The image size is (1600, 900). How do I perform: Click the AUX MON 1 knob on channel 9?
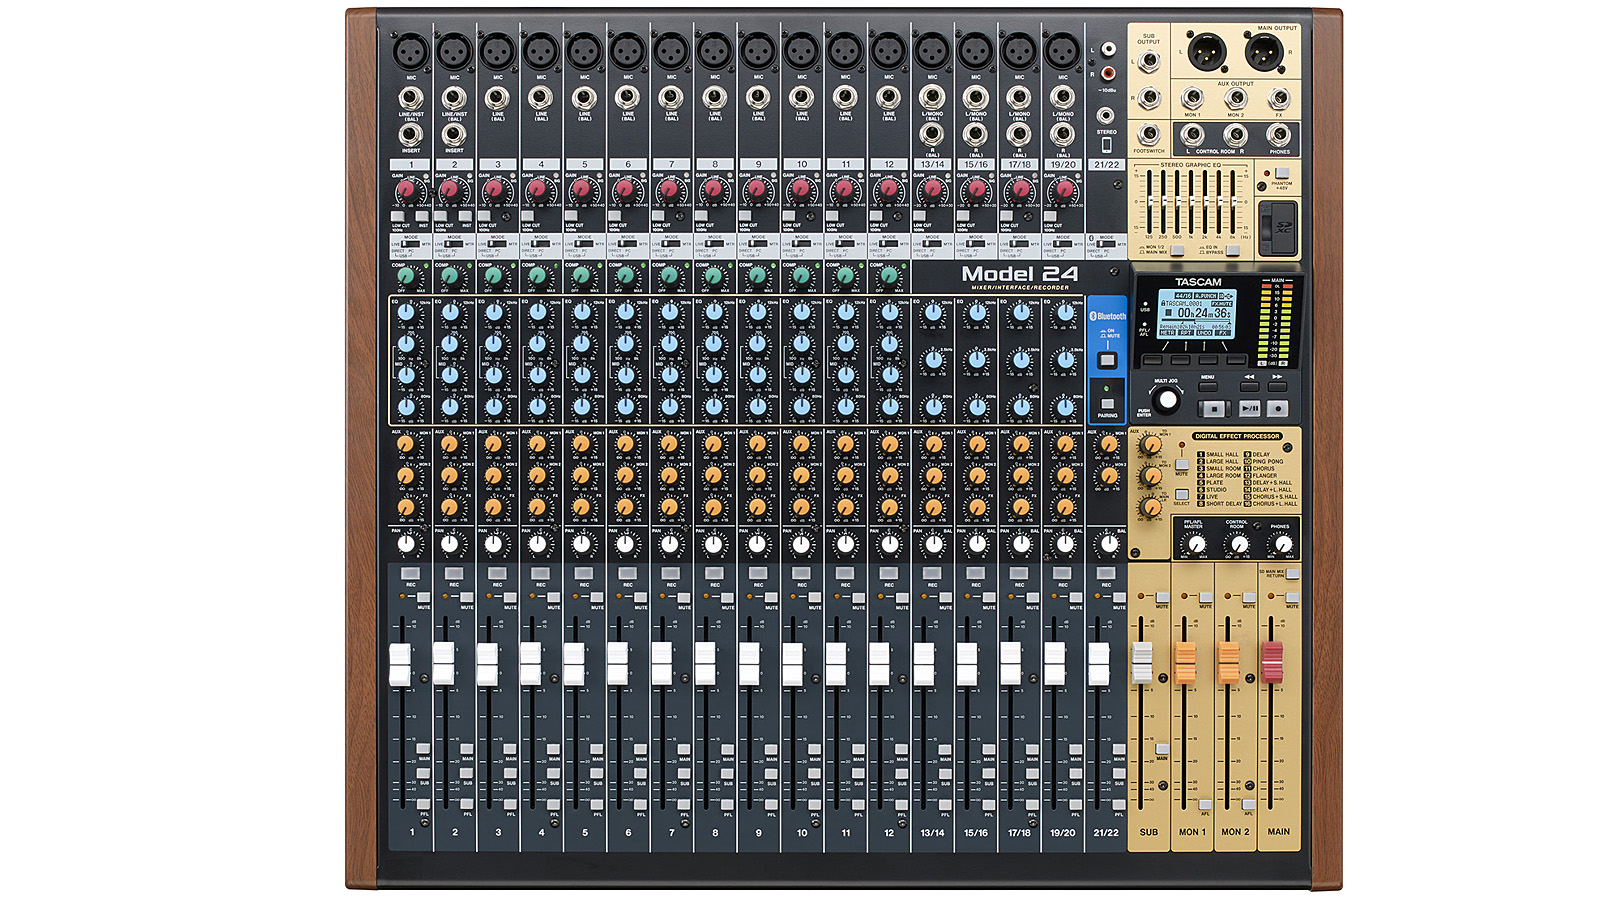pos(756,444)
